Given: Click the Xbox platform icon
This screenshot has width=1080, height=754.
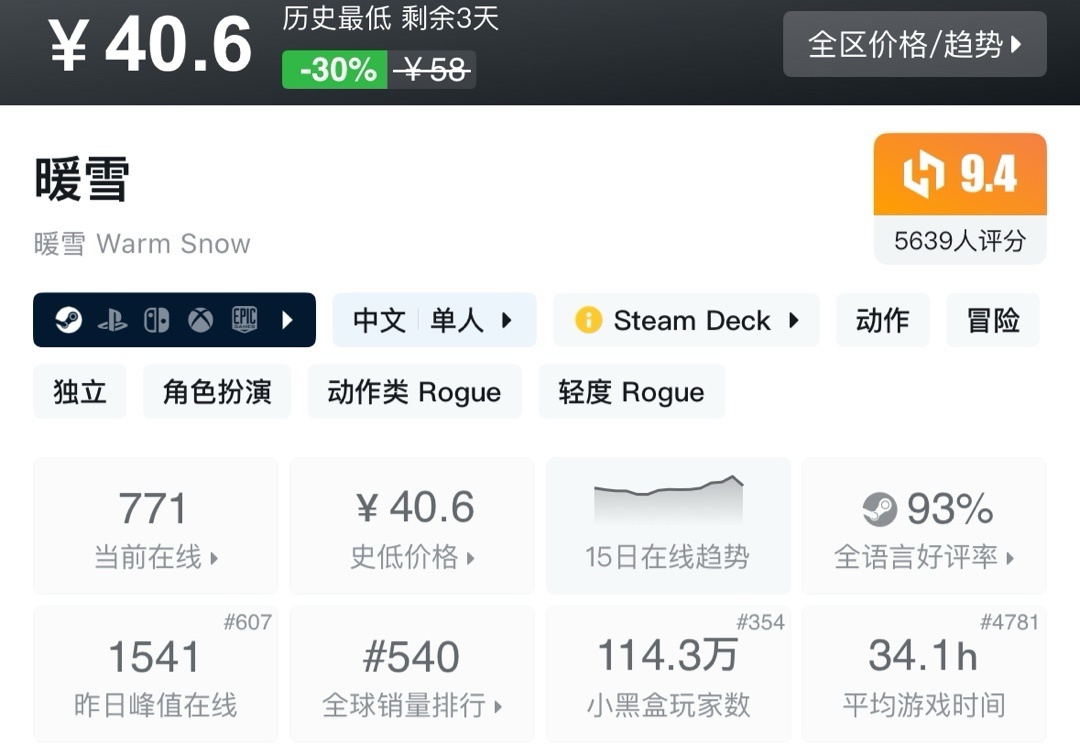Looking at the screenshot, I should (x=200, y=320).
